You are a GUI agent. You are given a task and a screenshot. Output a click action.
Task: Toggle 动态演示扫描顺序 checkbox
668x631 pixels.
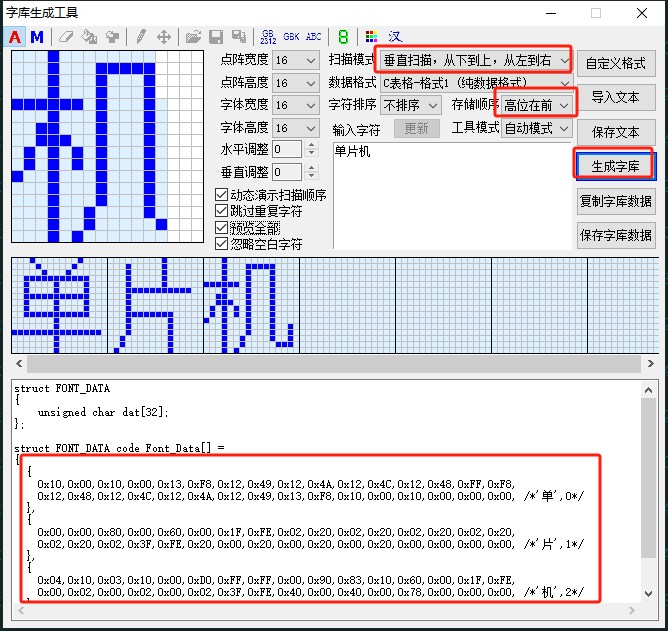click(x=271, y=195)
